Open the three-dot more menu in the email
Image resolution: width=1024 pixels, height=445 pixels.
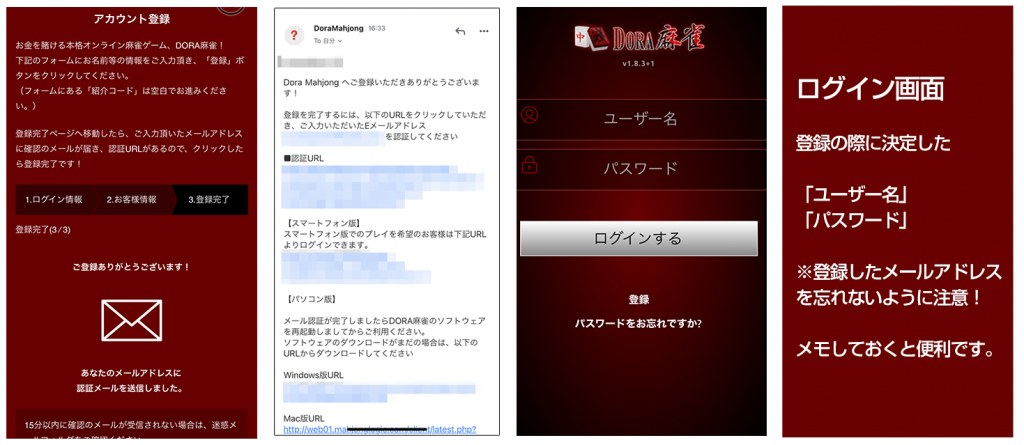coord(484,31)
